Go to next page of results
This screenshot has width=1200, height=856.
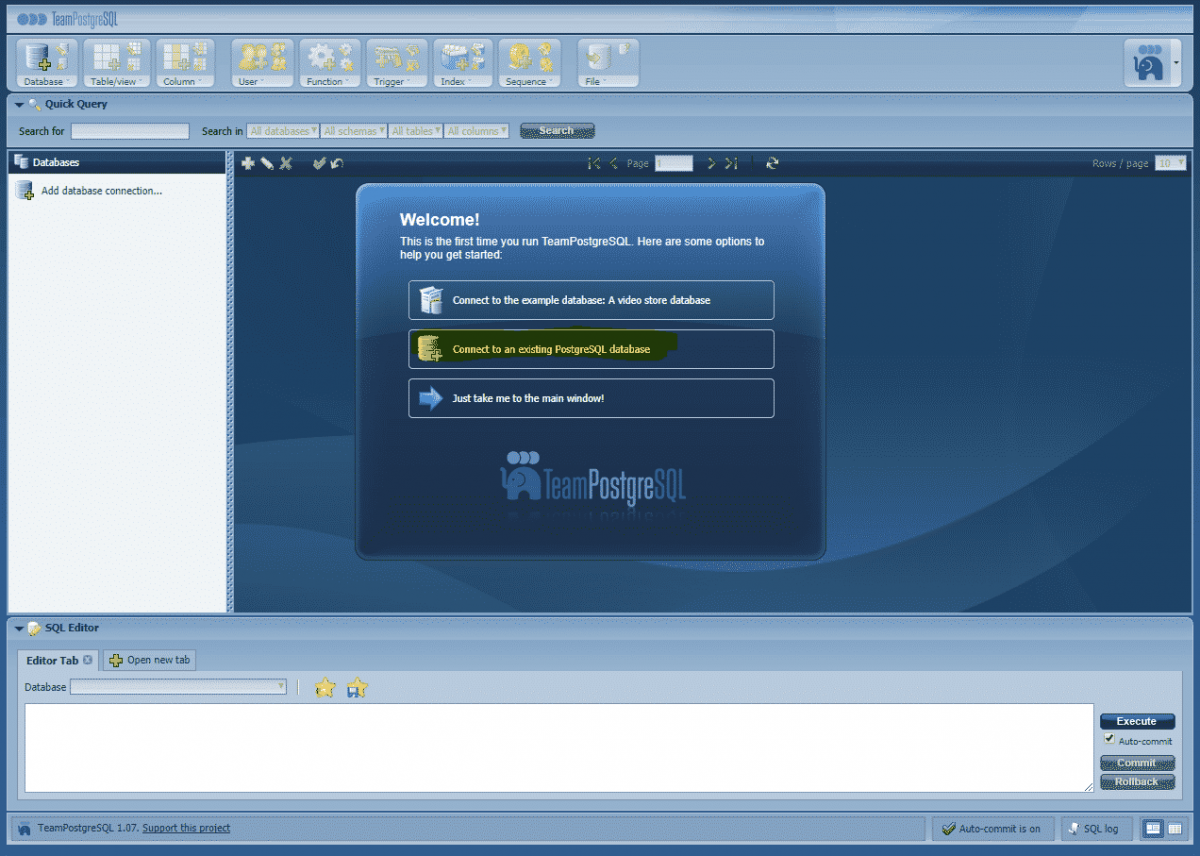(711, 163)
